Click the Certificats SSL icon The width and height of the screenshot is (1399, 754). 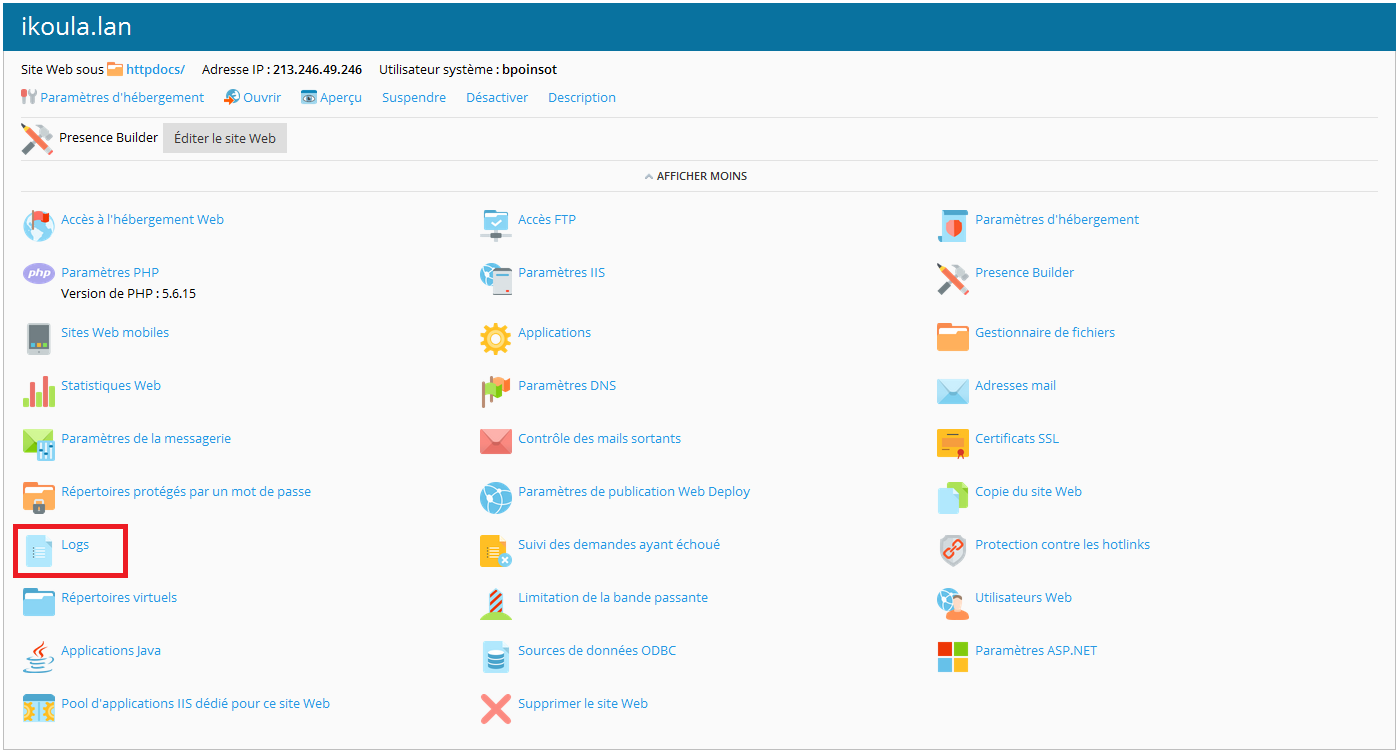click(952, 445)
